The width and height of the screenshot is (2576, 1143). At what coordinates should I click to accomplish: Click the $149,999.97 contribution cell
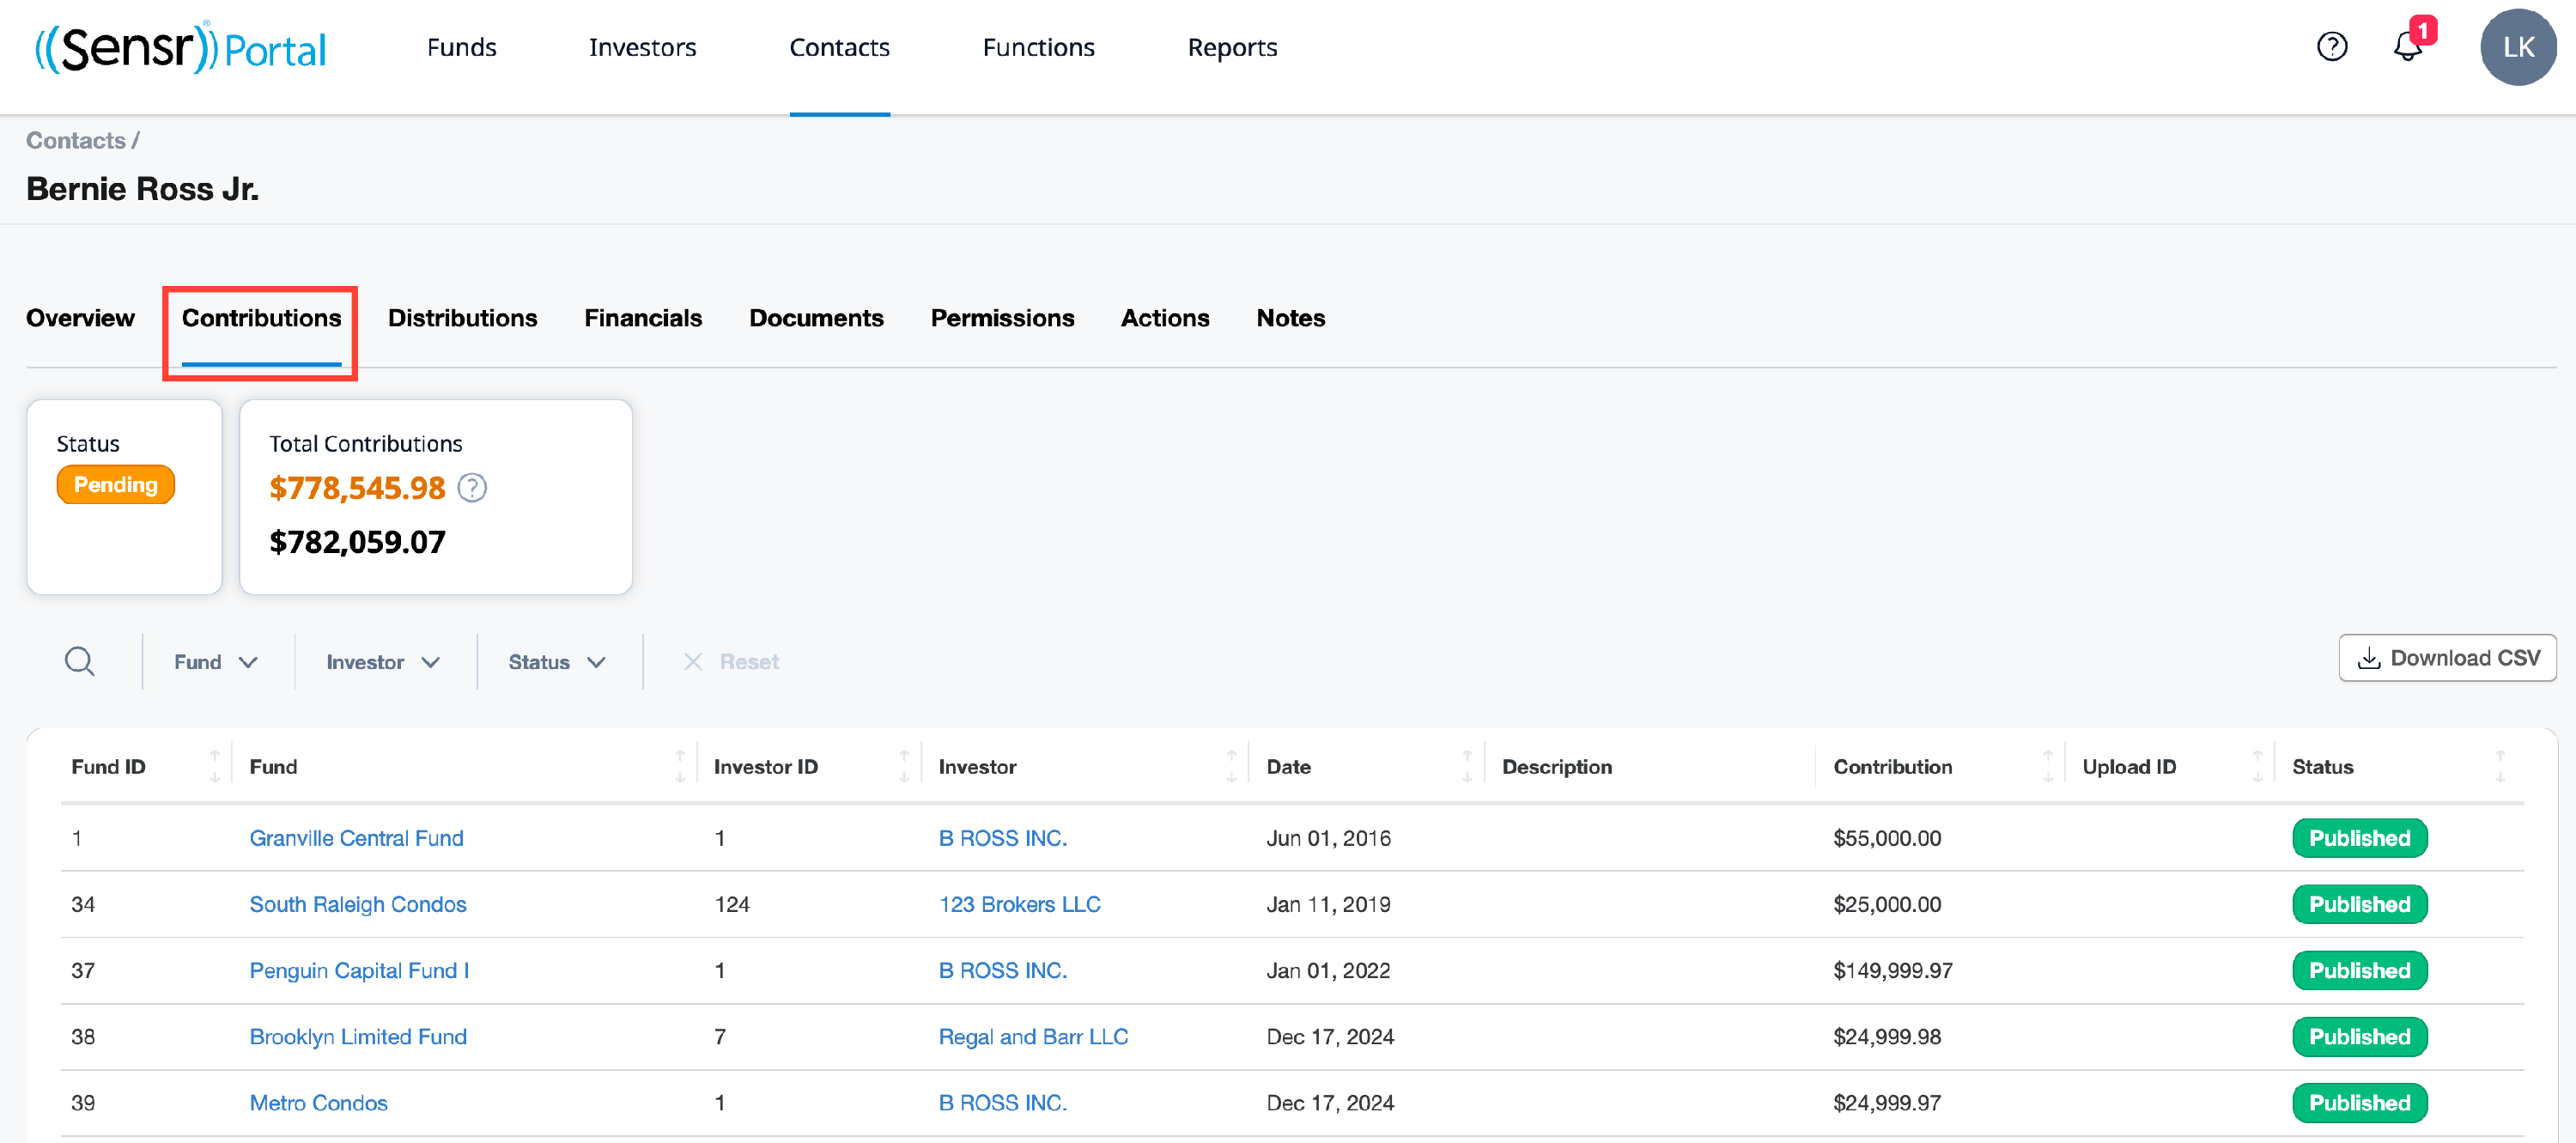click(x=1893, y=970)
